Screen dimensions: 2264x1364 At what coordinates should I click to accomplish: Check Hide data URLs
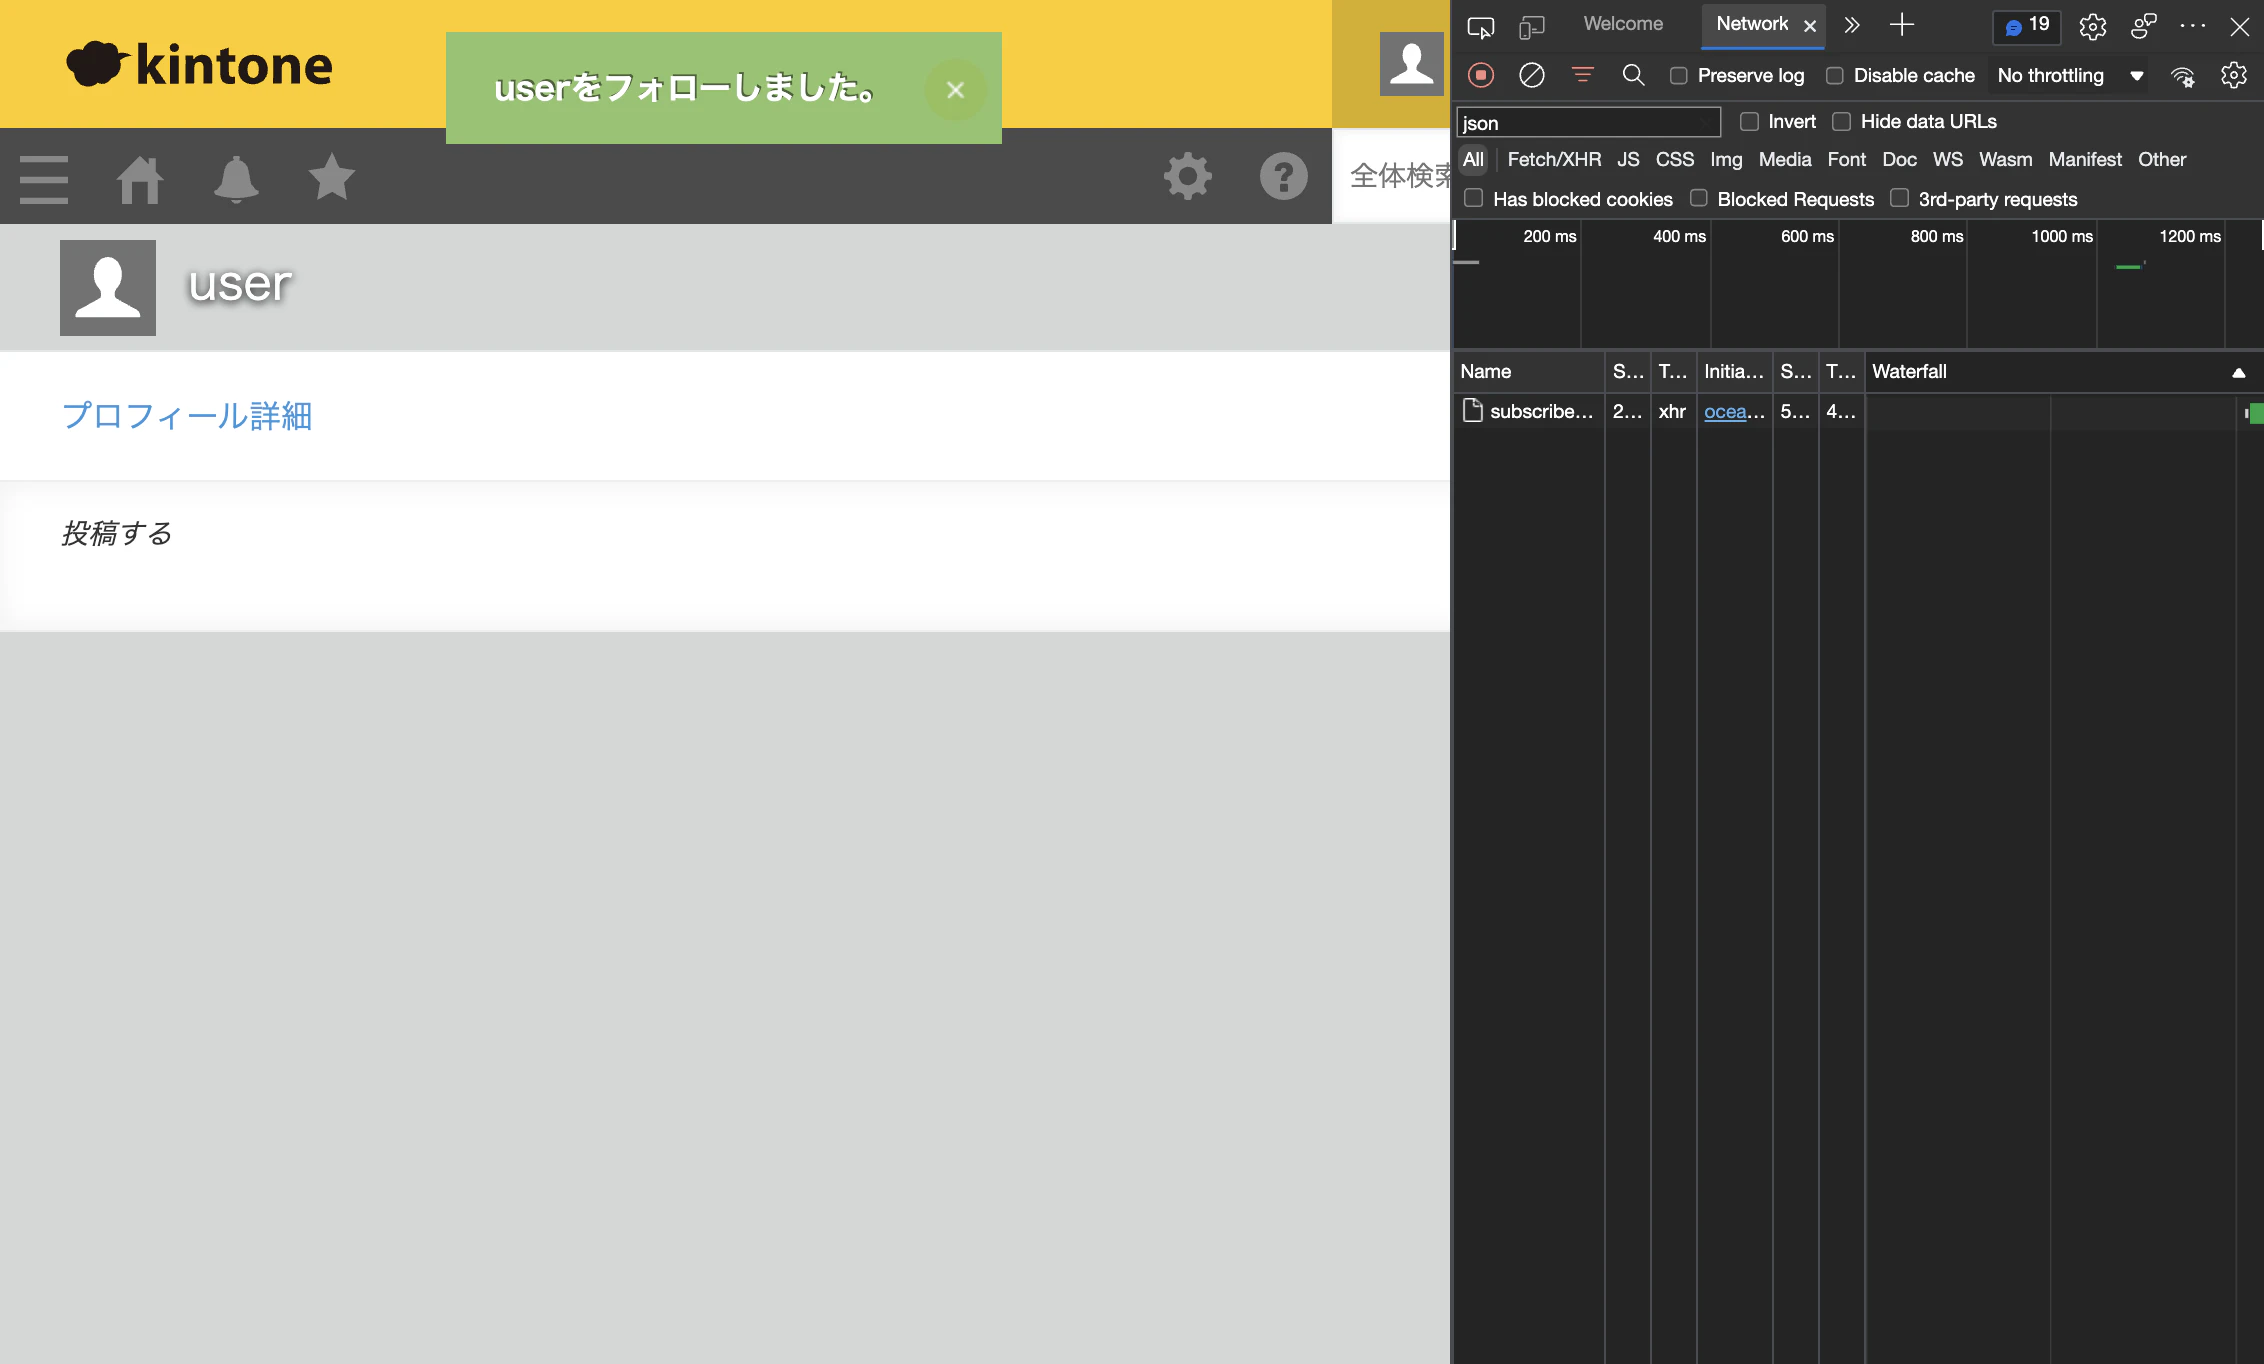click(x=1842, y=121)
